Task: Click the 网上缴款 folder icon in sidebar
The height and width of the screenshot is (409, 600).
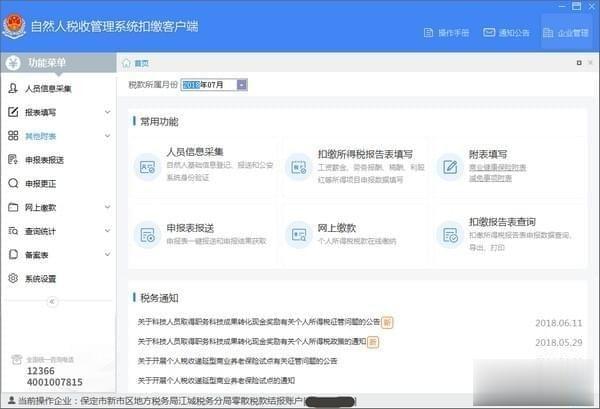Action: [x=13, y=207]
